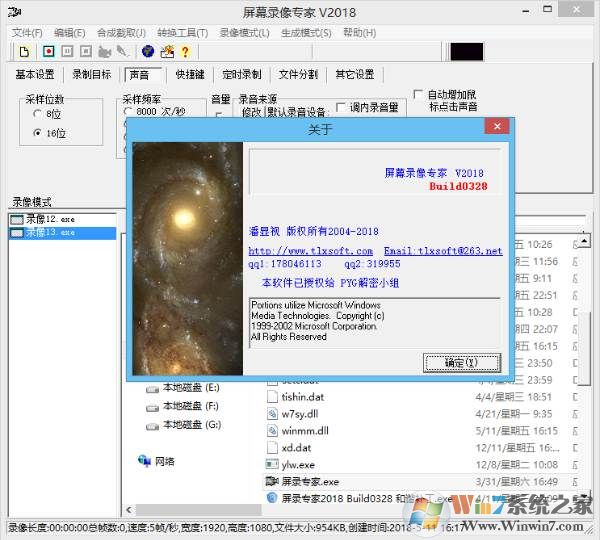Select the 8000 次/秒 sample rate
Image resolution: width=600 pixels, height=540 pixels.
(x=127, y=111)
